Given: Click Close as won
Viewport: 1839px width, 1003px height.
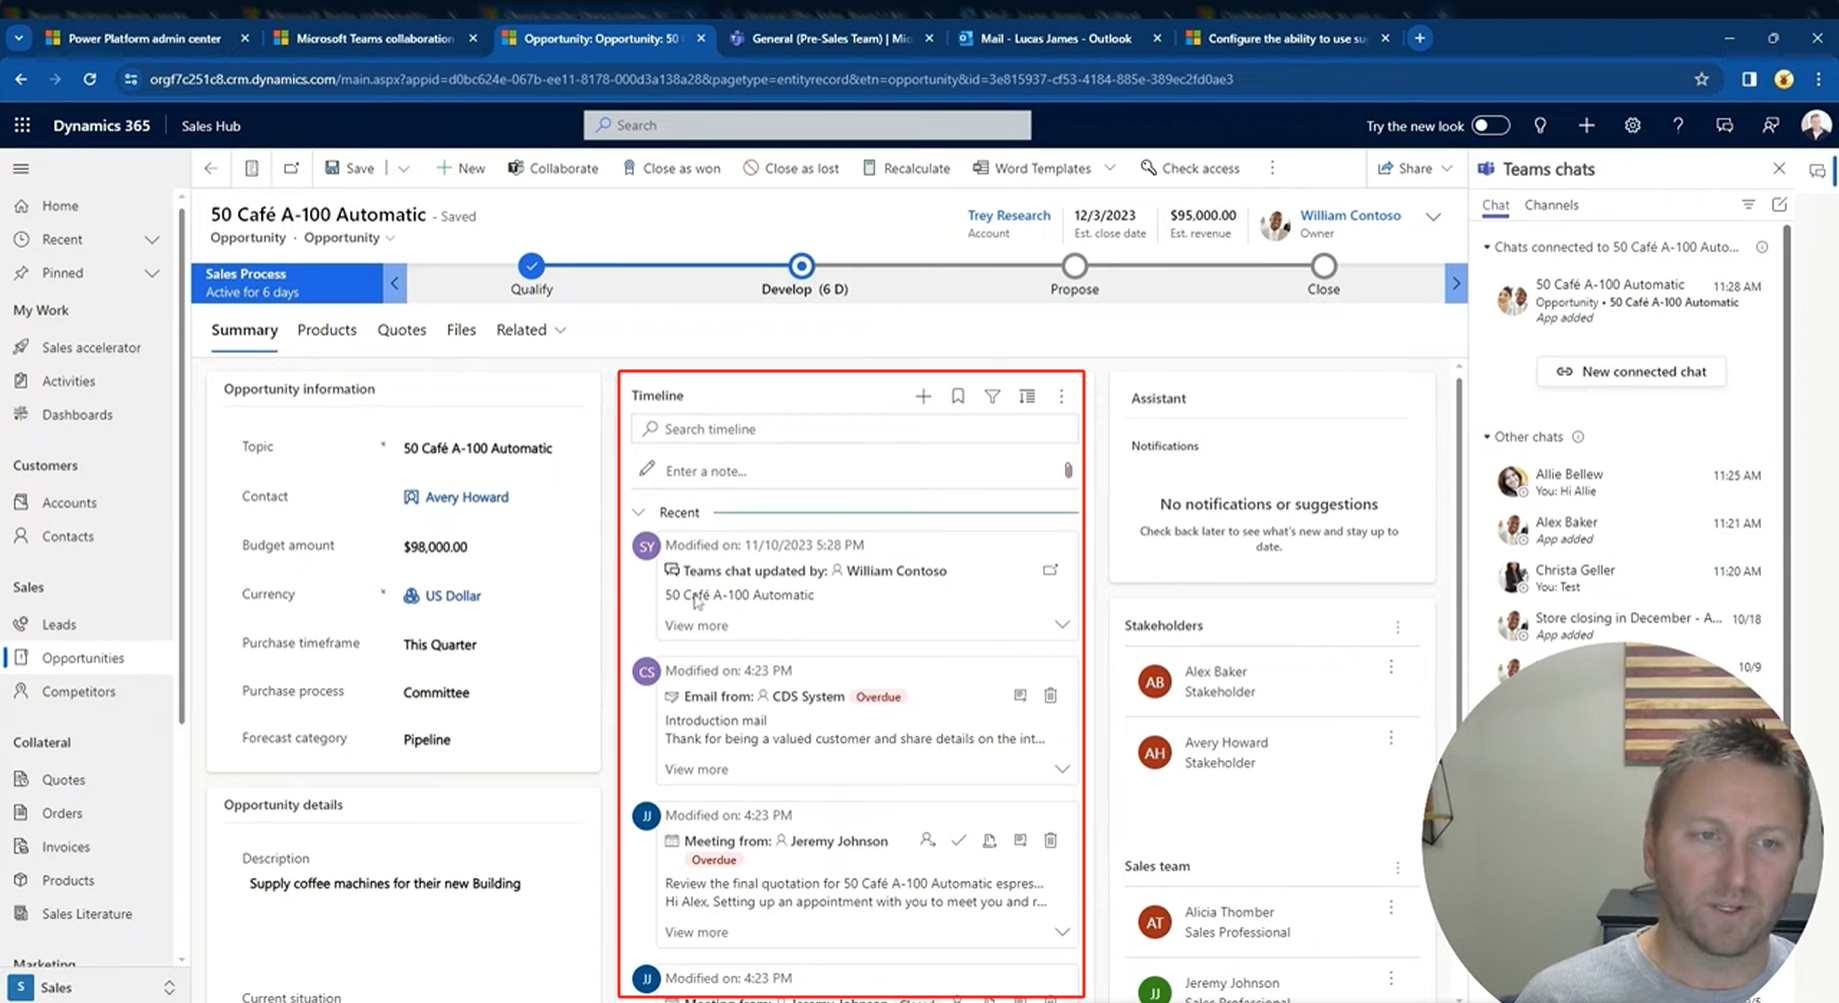Looking at the screenshot, I should pyautogui.click(x=671, y=168).
